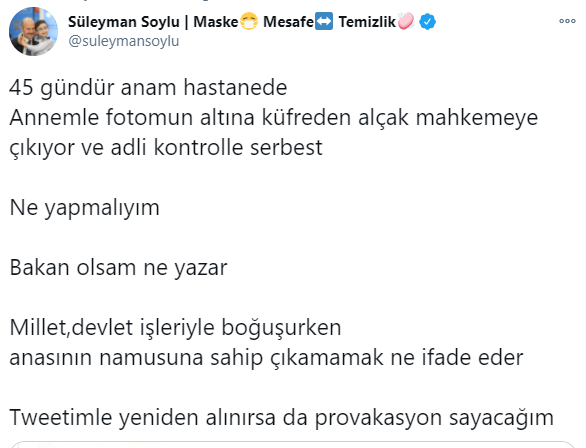This screenshot has height=448, width=586.
Task: Click the 'Bakan olsam ne yazar' line
Action: [x=118, y=268]
